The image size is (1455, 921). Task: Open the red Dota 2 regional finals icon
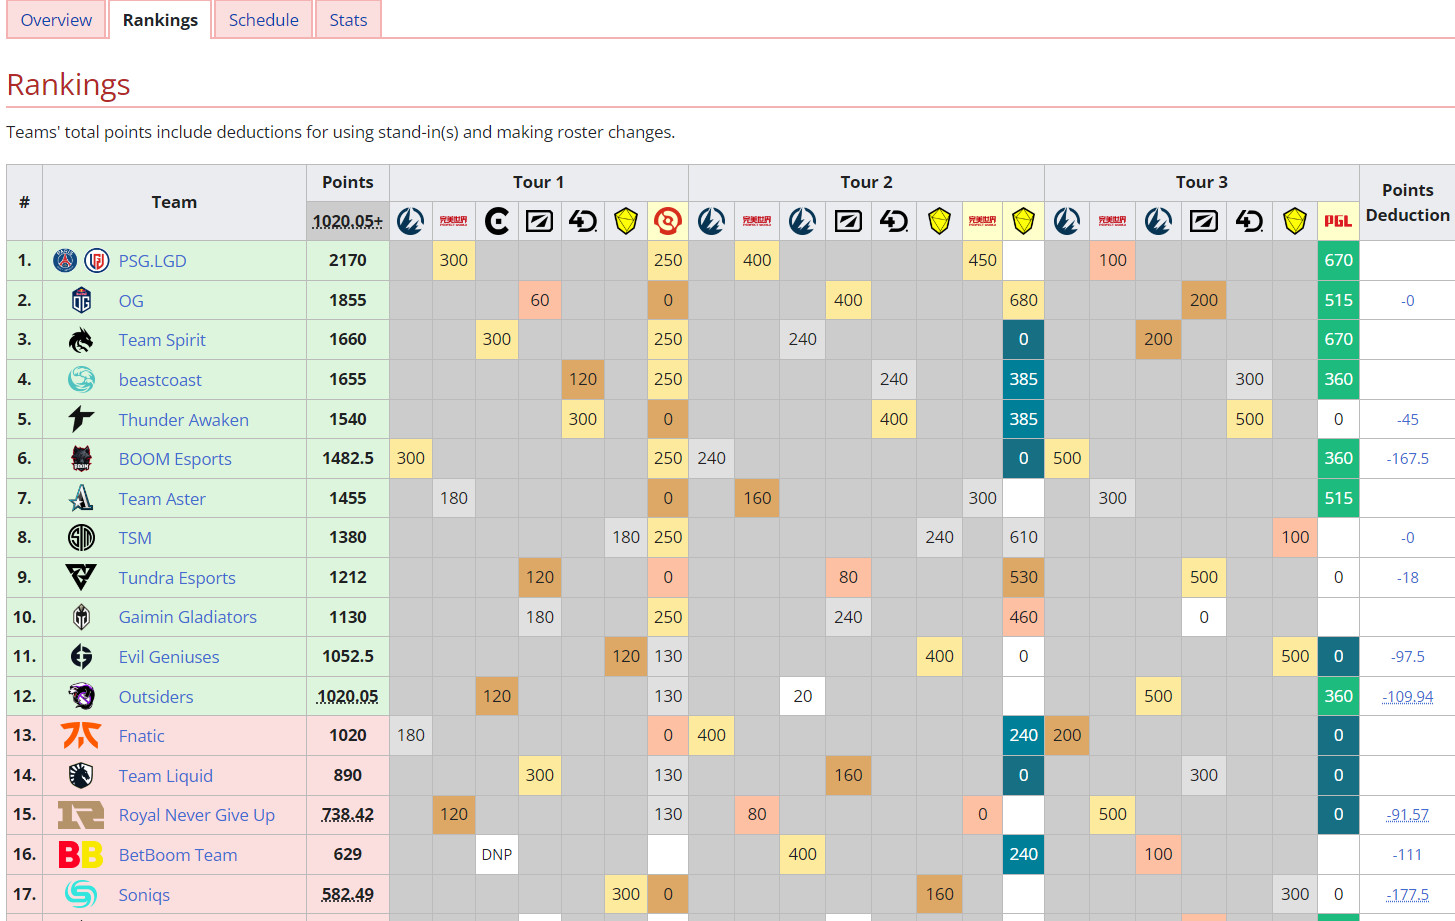click(x=668, y=221)
